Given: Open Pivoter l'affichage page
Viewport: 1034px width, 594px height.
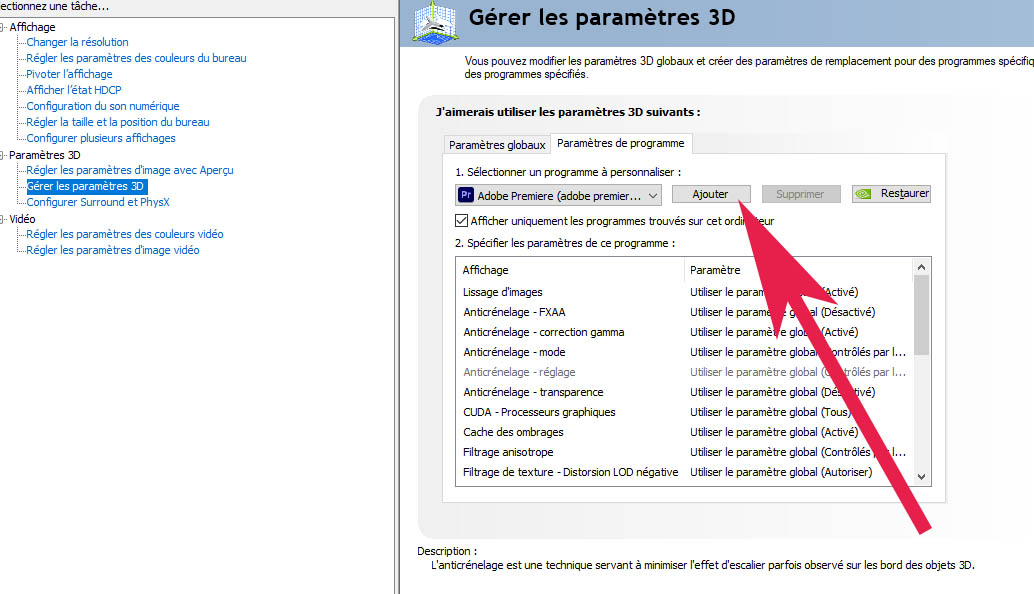Looking at the screenshot, I should [69, 74].
